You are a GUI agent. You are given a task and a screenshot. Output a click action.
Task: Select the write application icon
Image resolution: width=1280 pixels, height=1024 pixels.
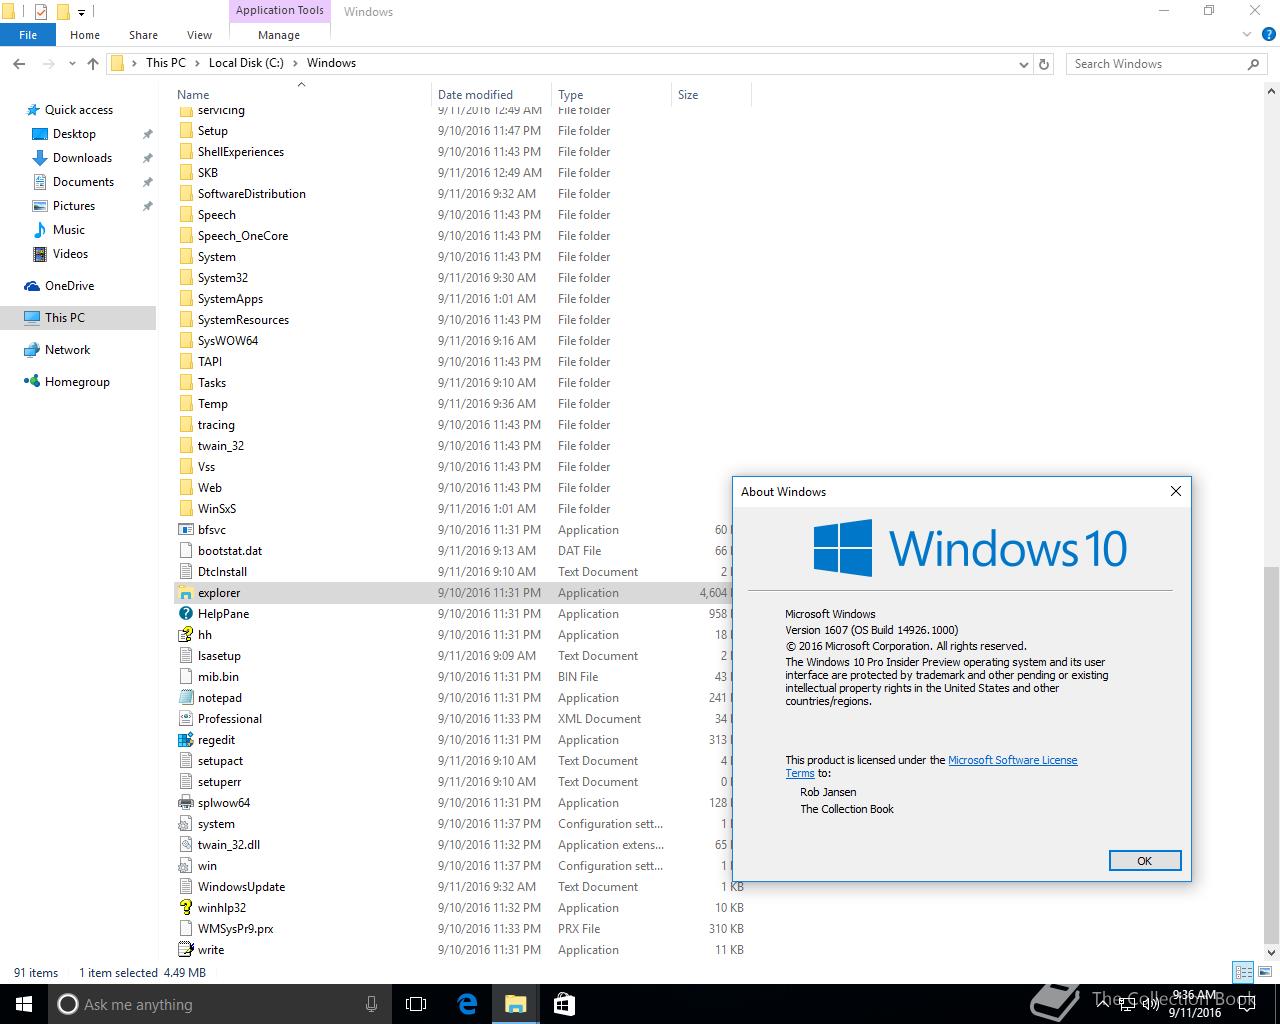click(185, 950)
